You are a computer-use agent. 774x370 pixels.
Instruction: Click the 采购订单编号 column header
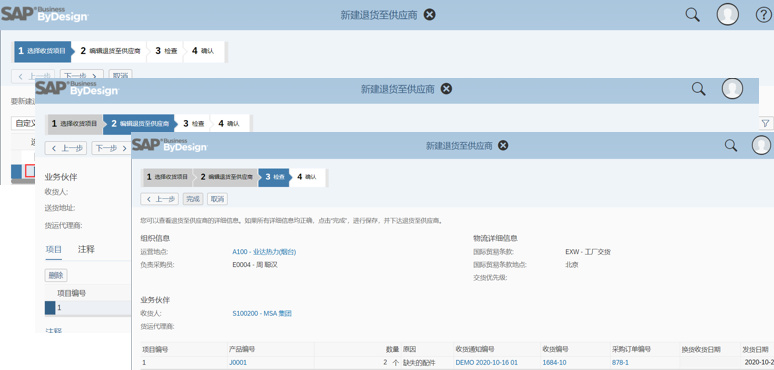pos(631,350)
